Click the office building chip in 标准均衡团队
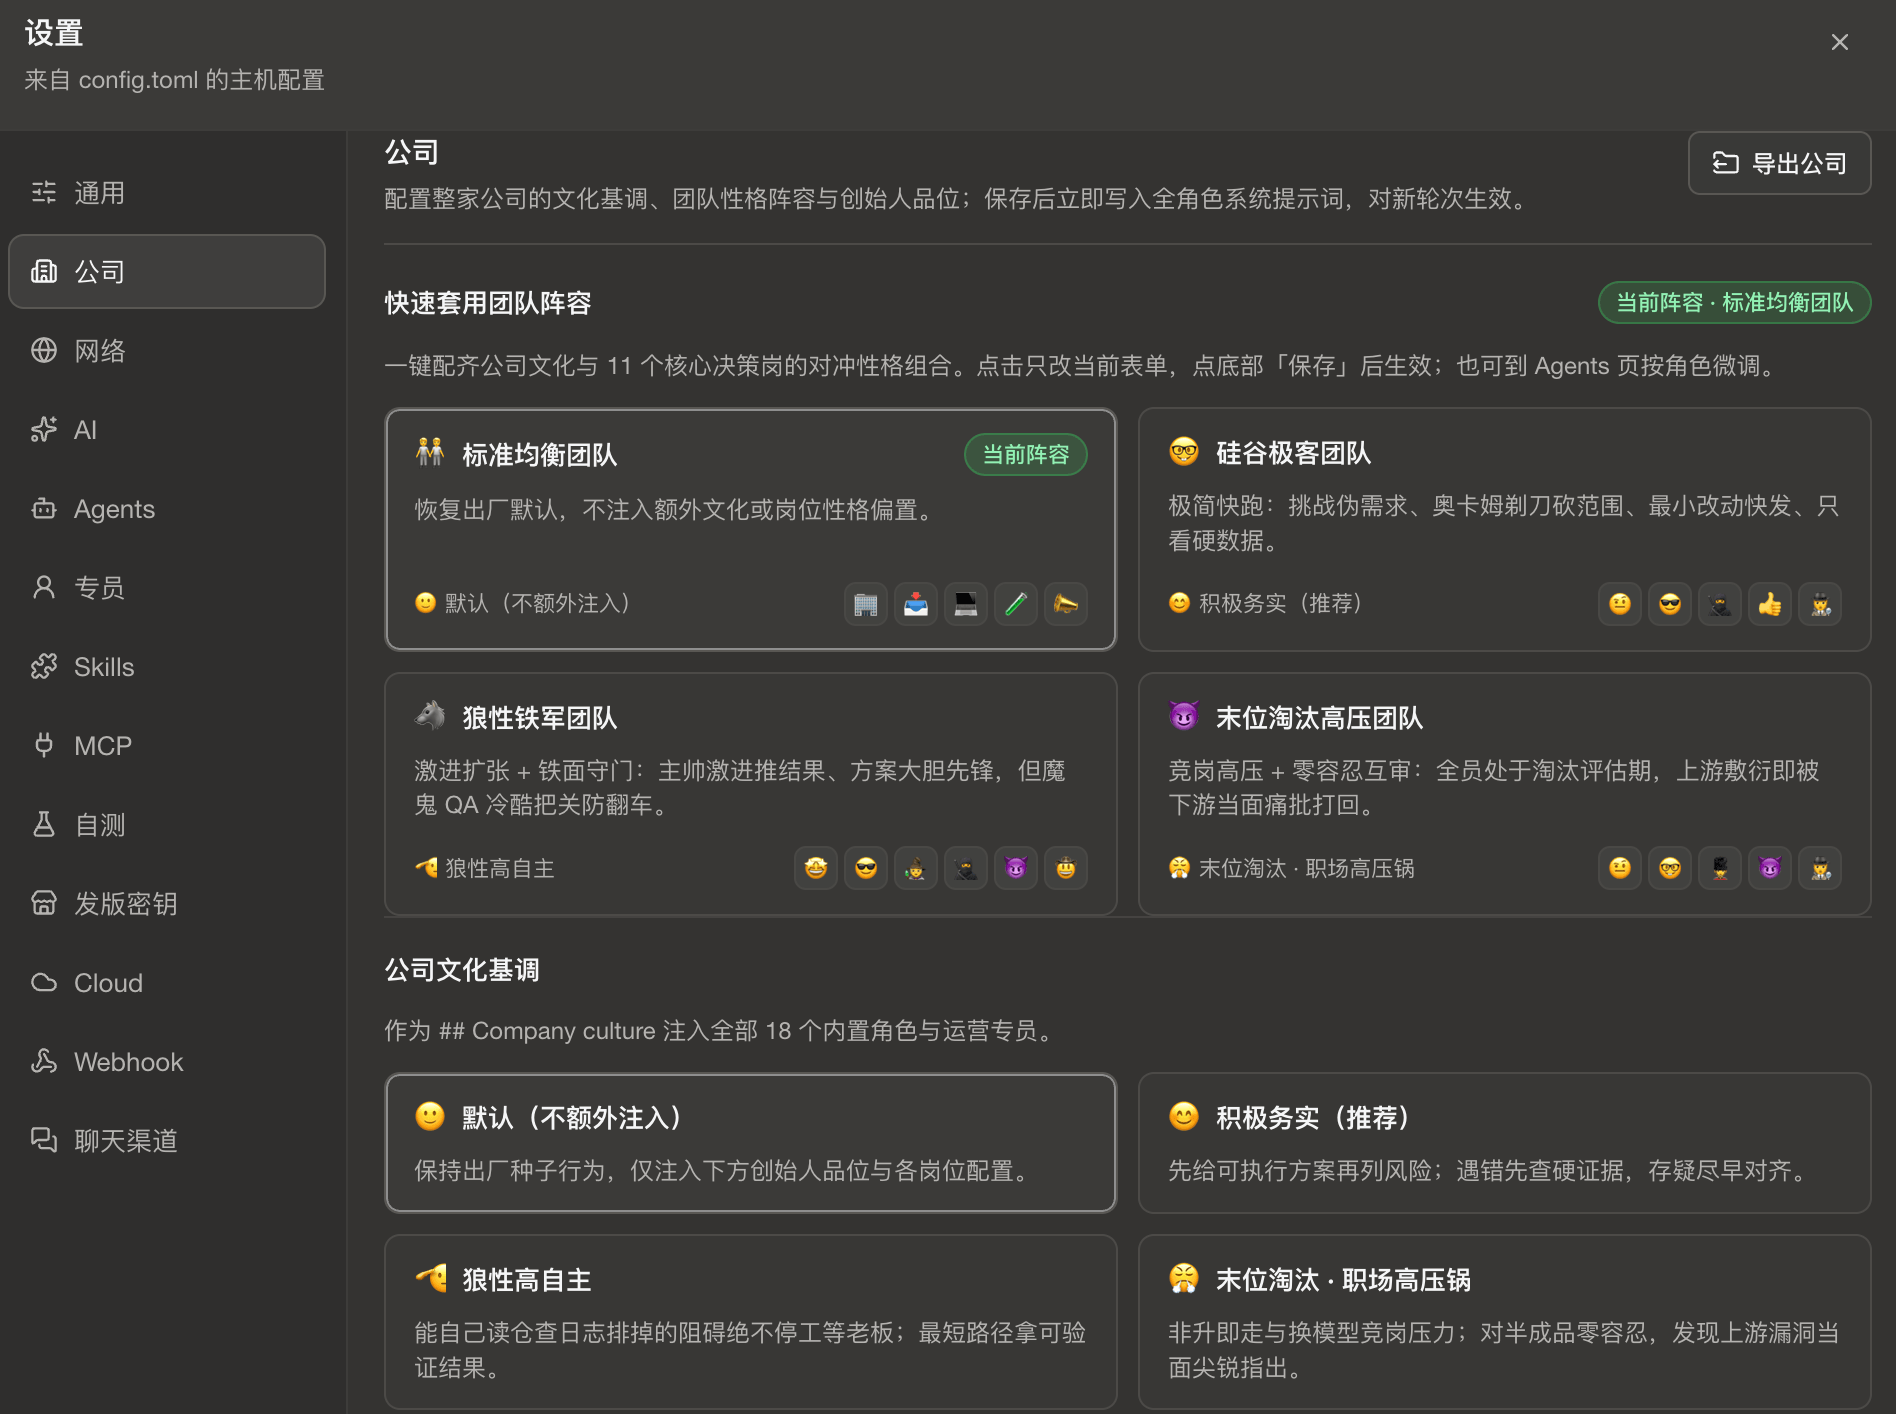 click(866, 604)
